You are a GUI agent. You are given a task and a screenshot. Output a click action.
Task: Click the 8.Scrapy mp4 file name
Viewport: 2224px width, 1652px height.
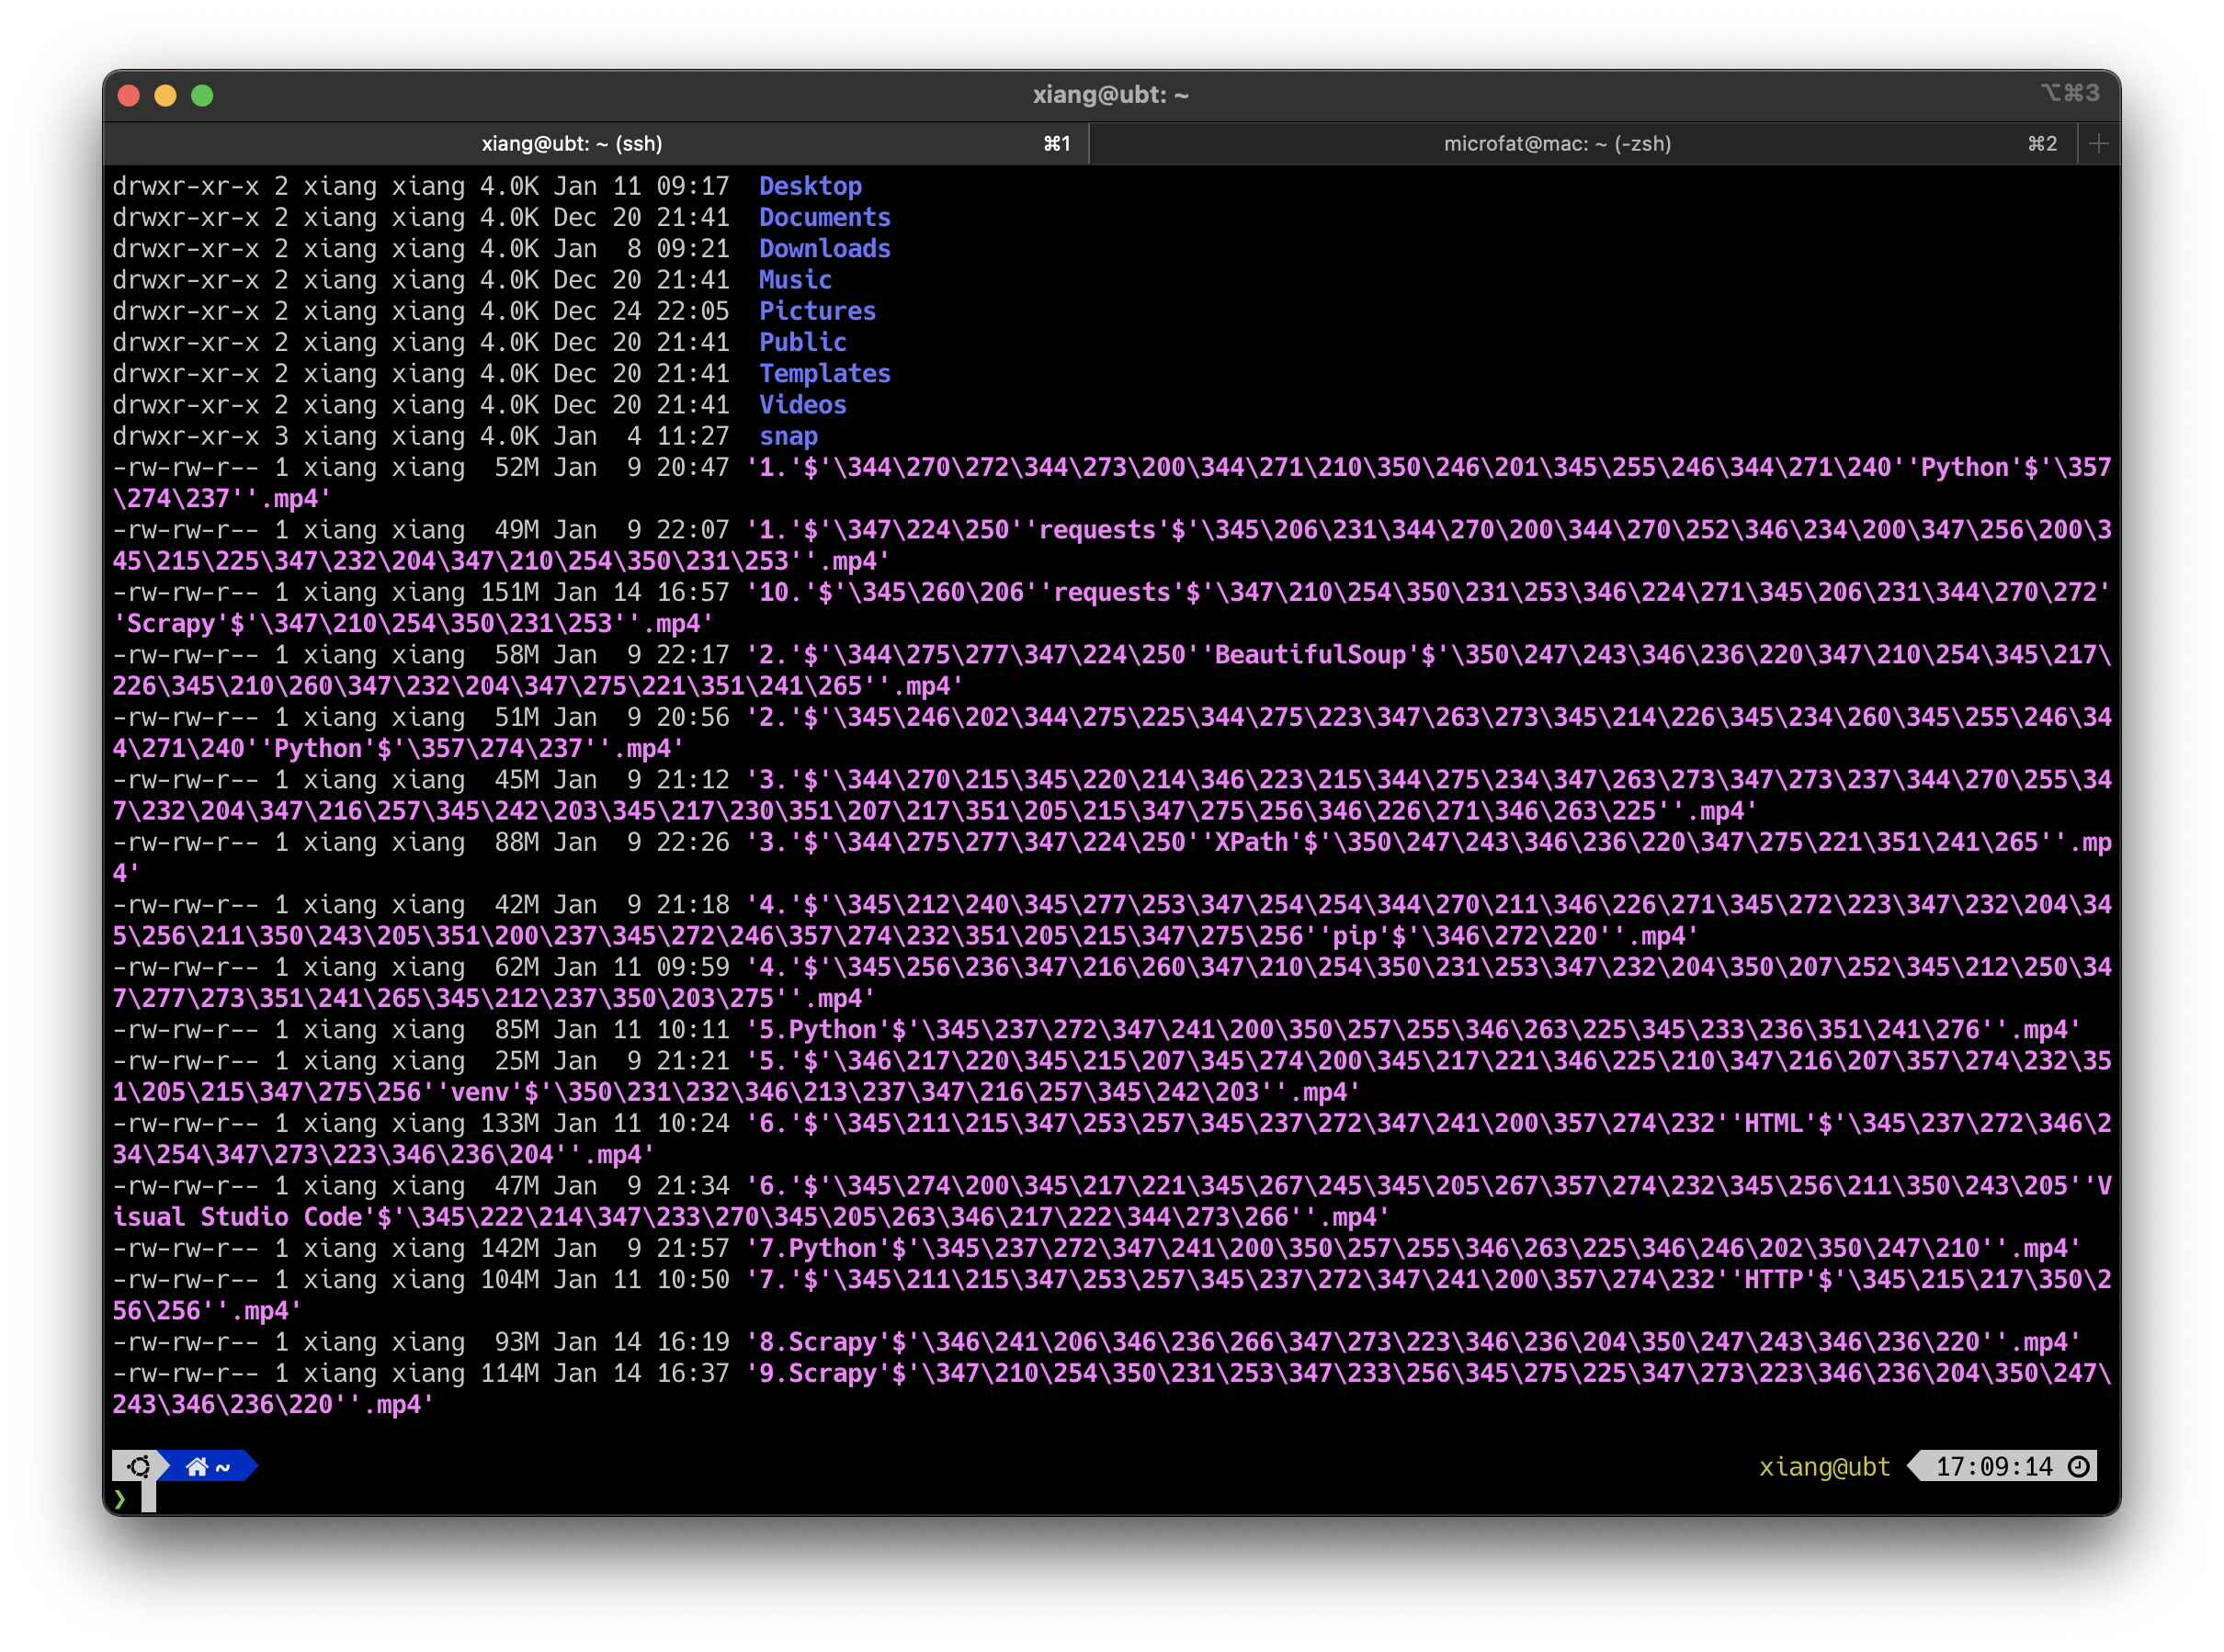1413,1342
